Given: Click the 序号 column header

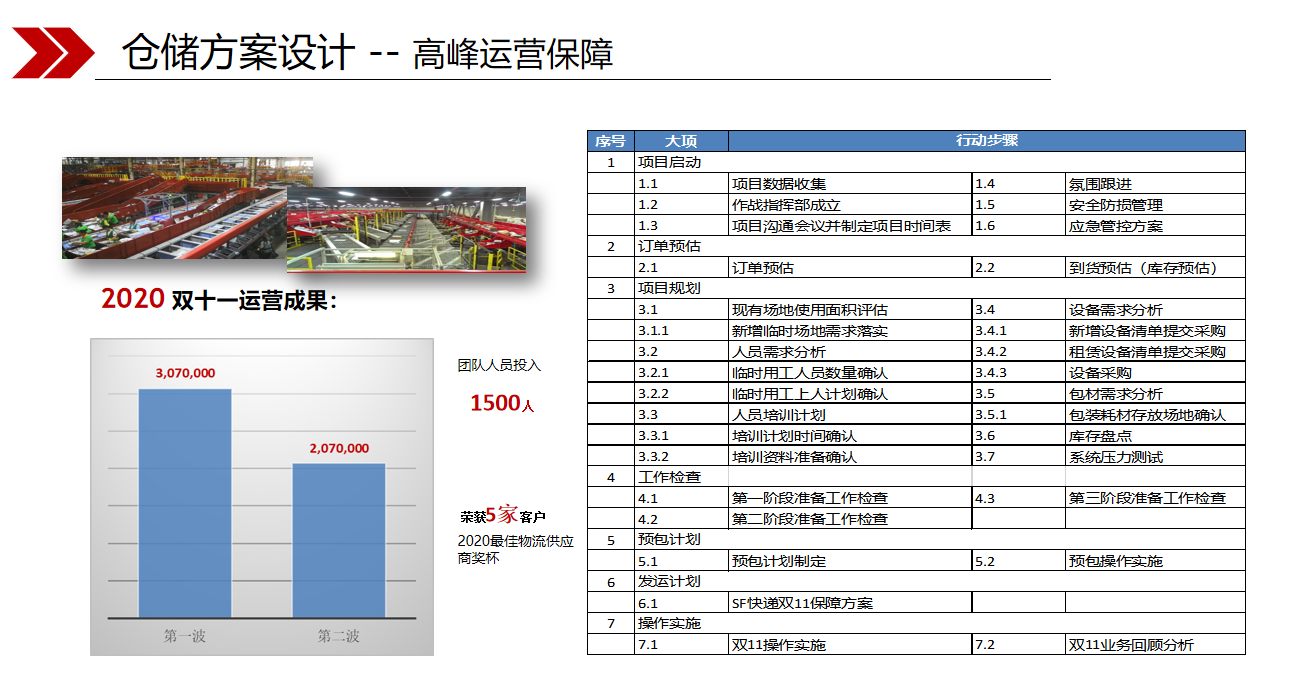Looking at the screenshot, I should pyautogui.click(x=610, y=141).
